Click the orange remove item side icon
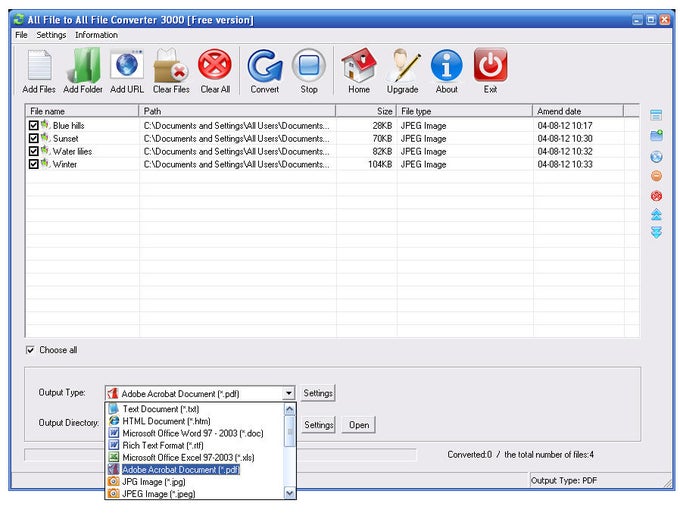The height and width of the screenshot is (516, 680). 657,176
